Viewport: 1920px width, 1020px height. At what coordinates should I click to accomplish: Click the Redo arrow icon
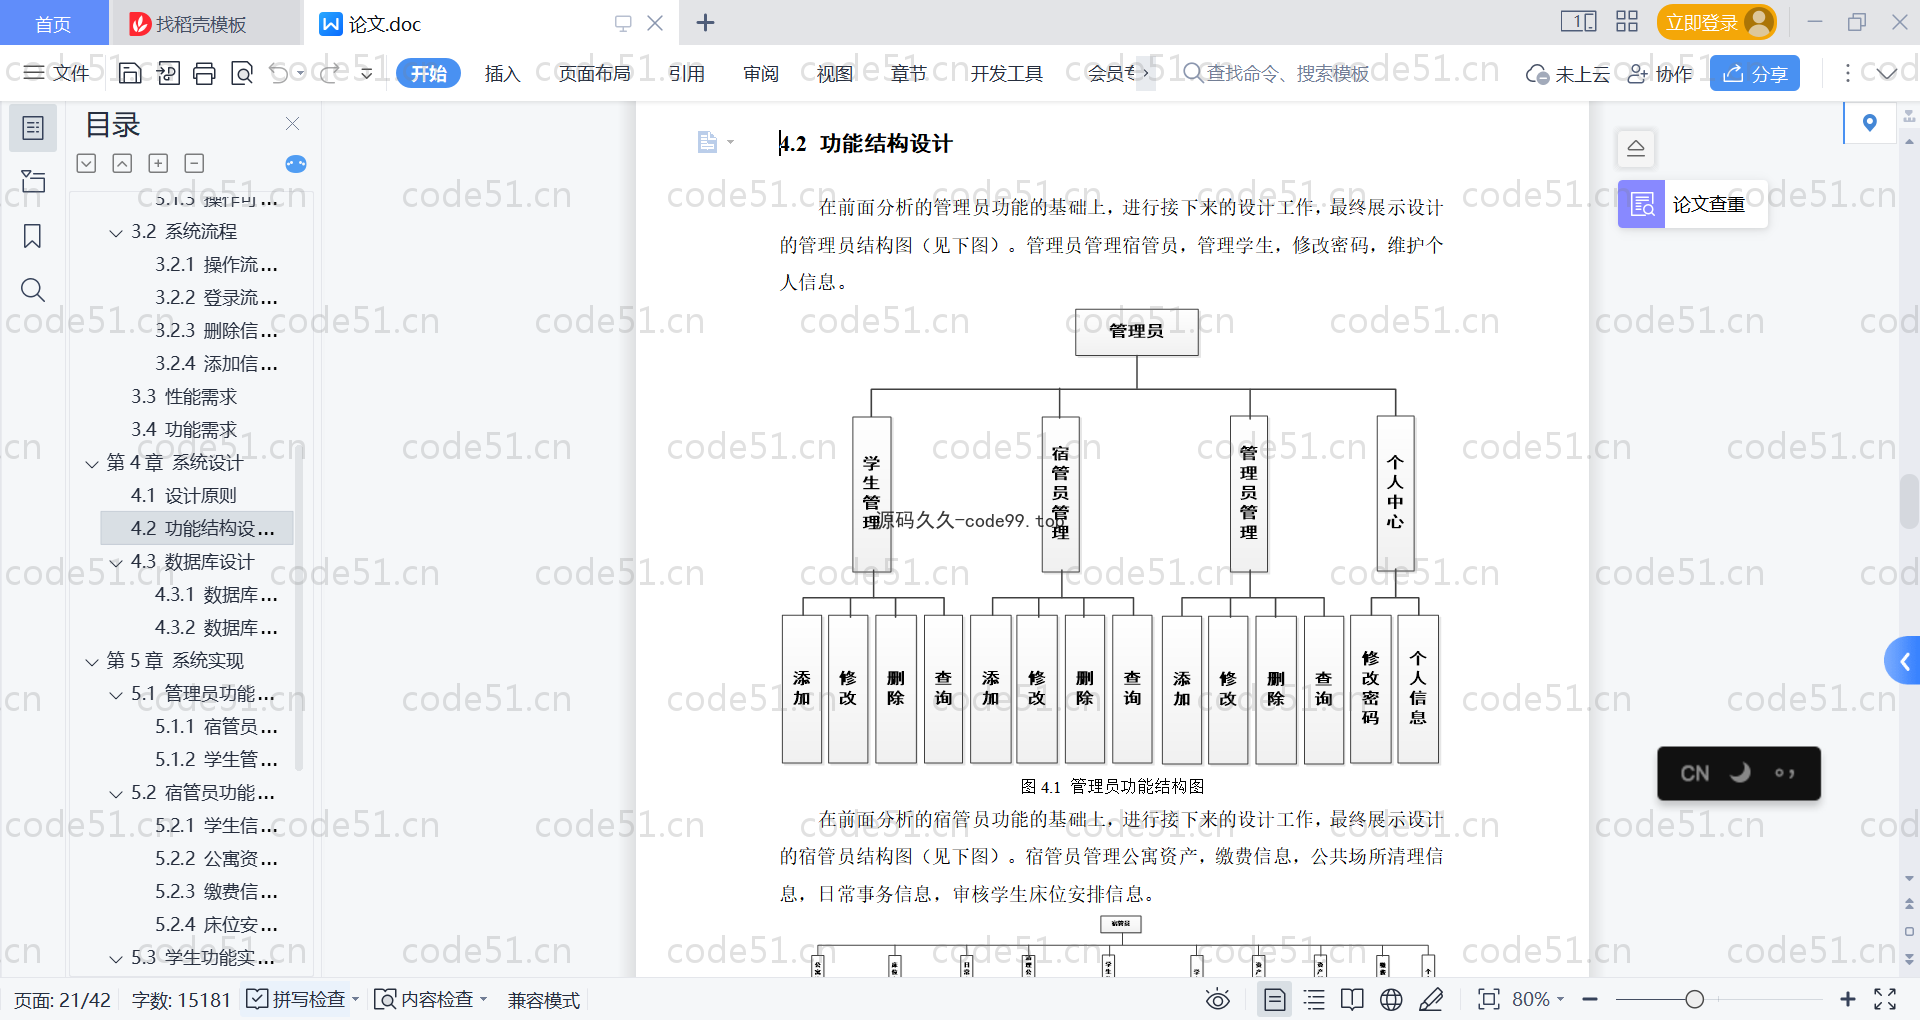click(330, 73)
